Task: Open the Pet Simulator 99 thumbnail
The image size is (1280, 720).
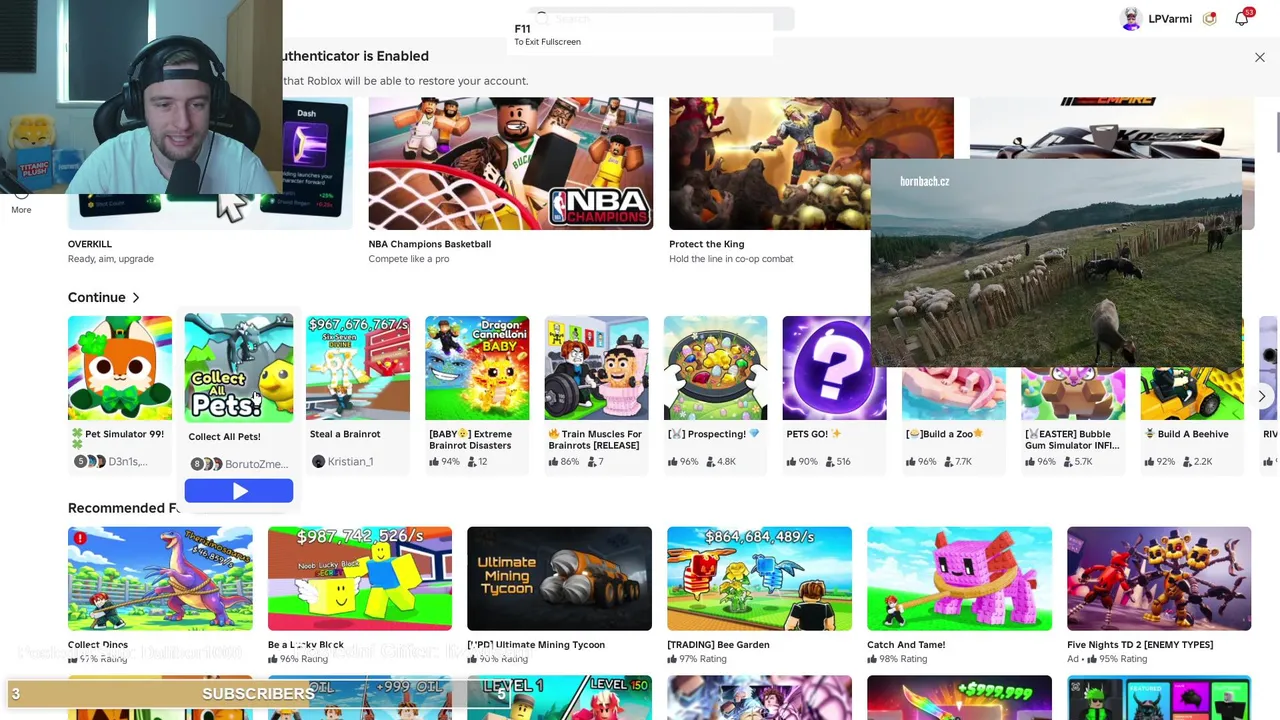Action: click(x=120, y=368)
